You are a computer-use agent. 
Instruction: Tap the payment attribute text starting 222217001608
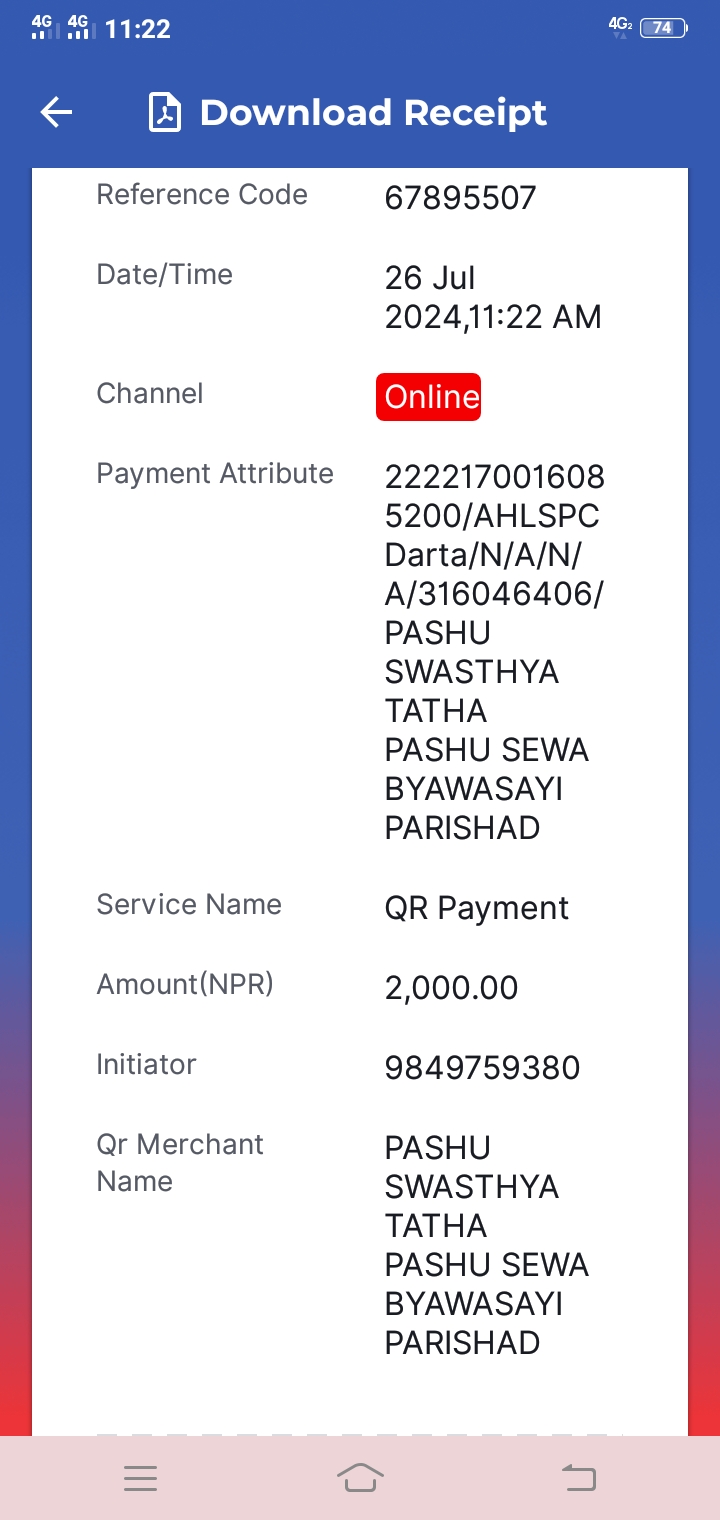coord(495,652)
